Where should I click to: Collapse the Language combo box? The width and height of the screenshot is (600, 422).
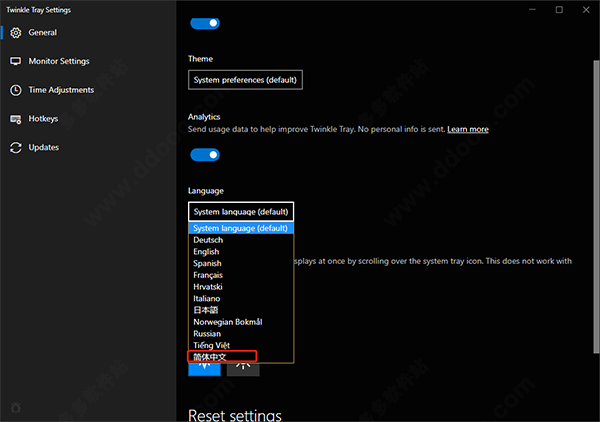pos(241,212)
